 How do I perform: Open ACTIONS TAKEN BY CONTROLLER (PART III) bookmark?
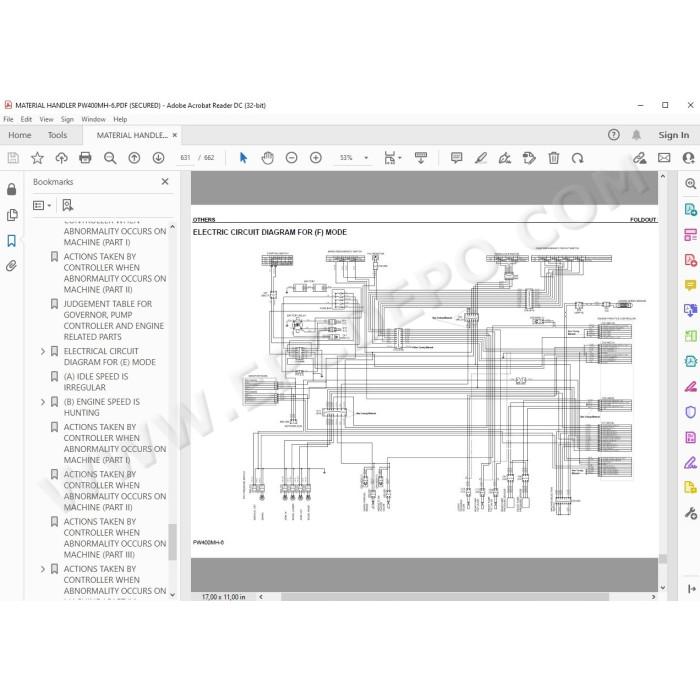pyautogui.click(x=115, y=538)
